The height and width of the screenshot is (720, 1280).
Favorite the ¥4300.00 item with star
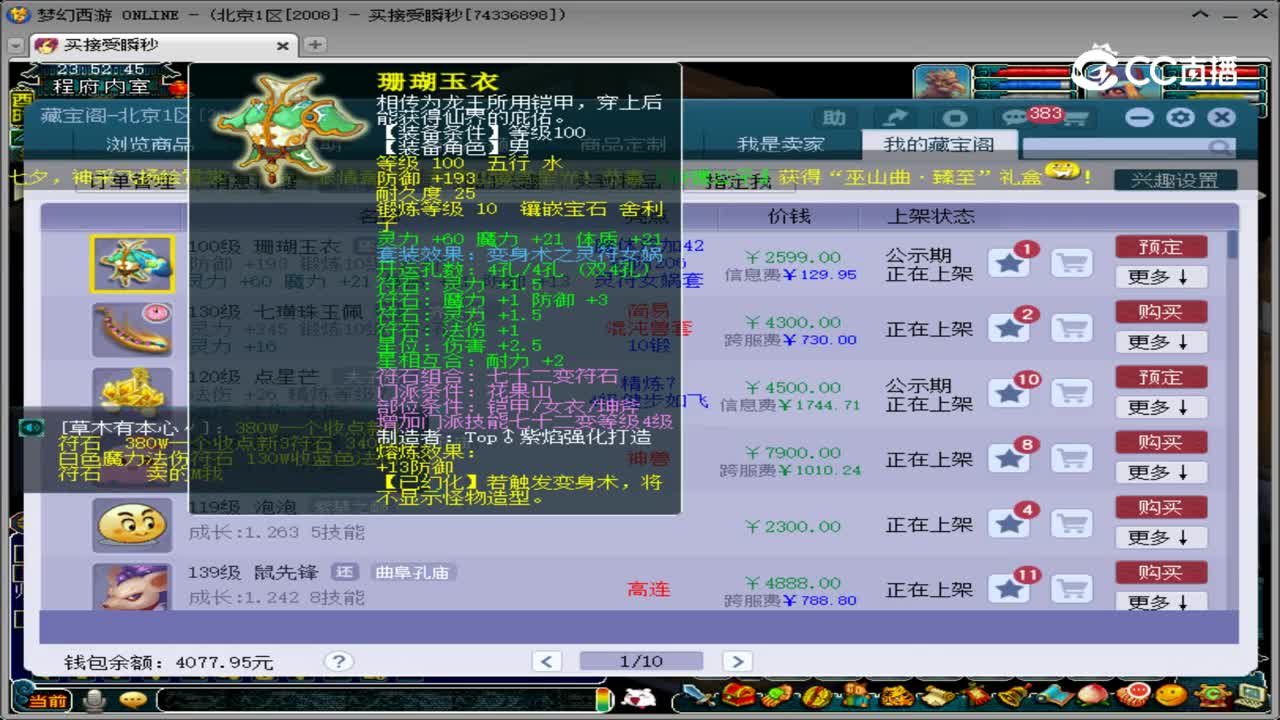[1010, 328]
